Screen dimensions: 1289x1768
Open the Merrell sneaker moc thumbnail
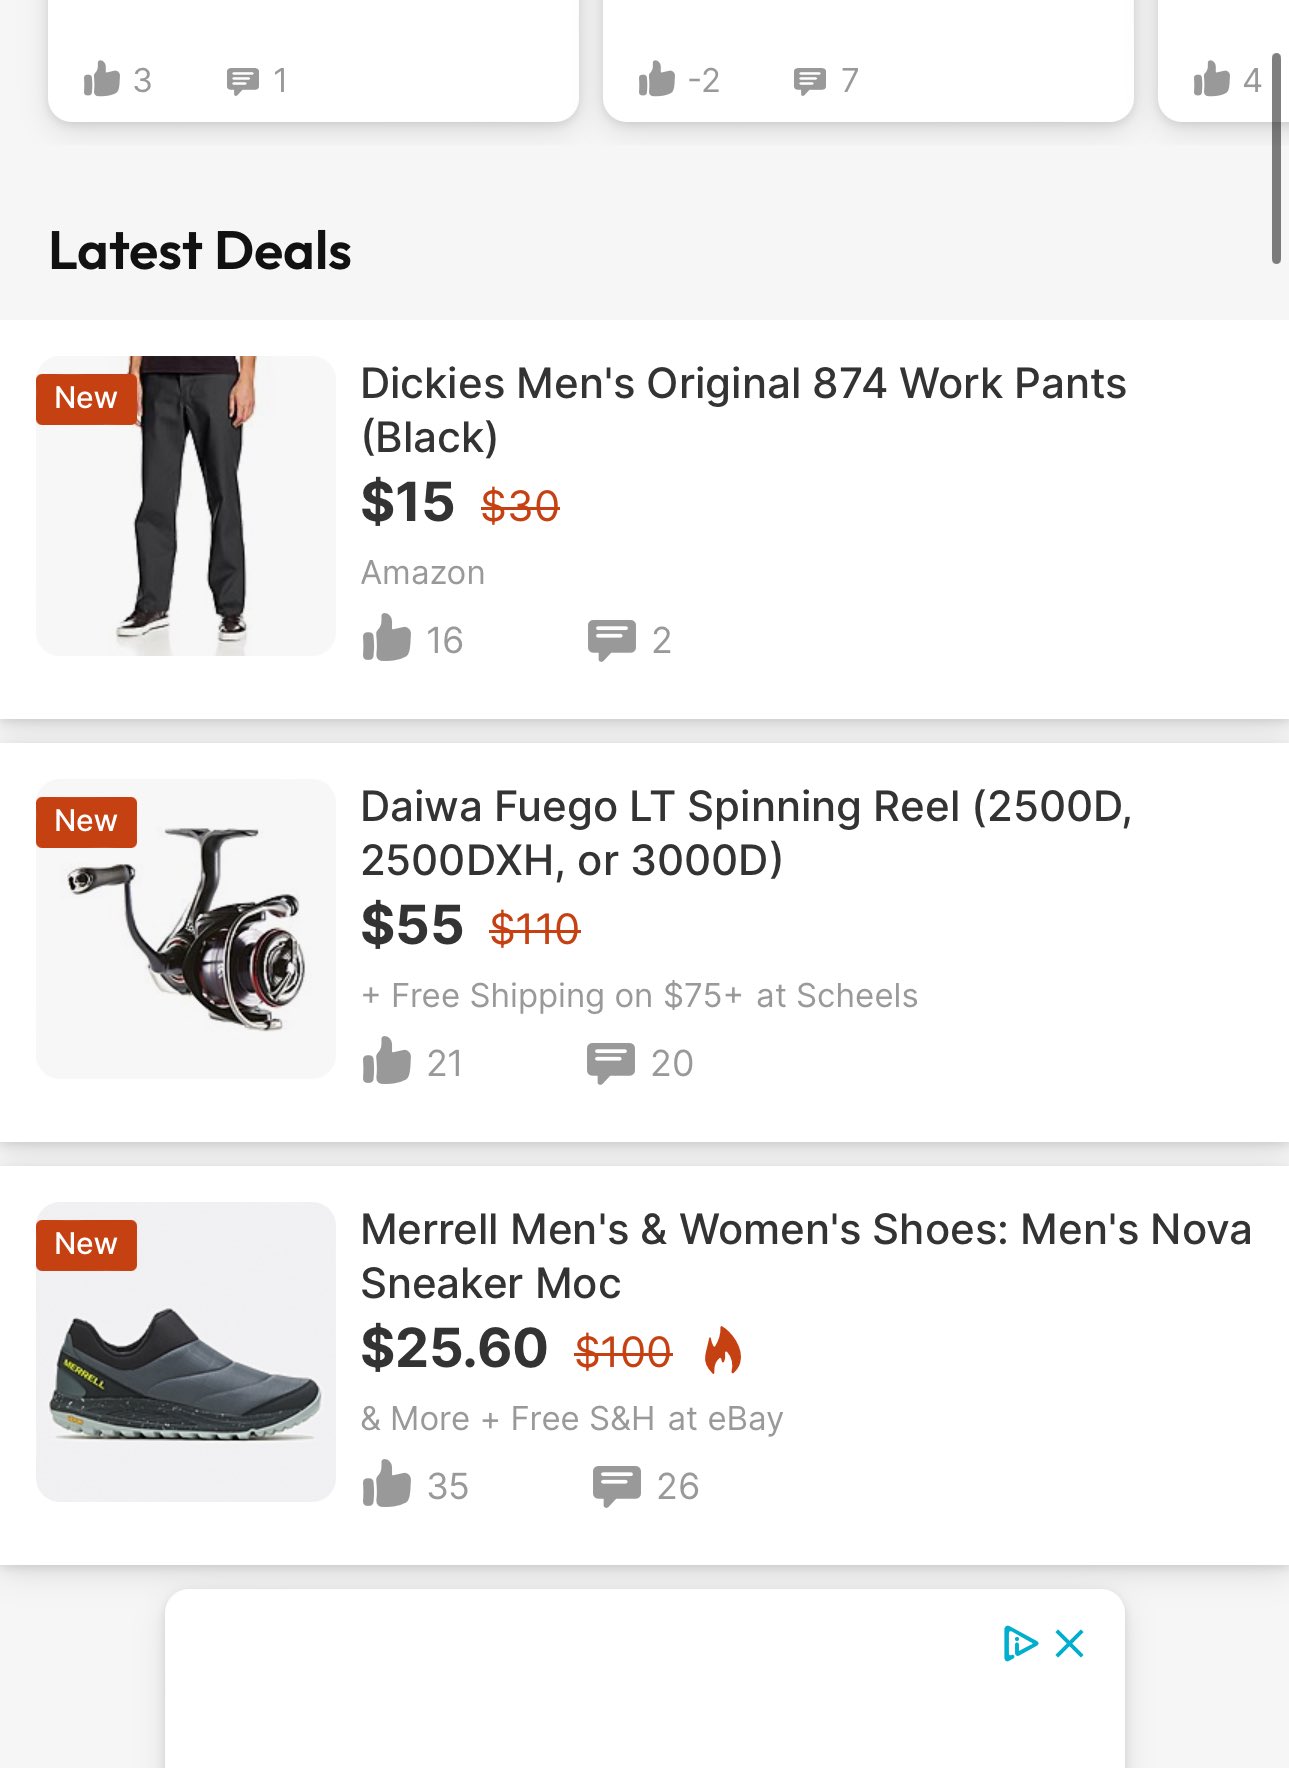click(186, 1352)
